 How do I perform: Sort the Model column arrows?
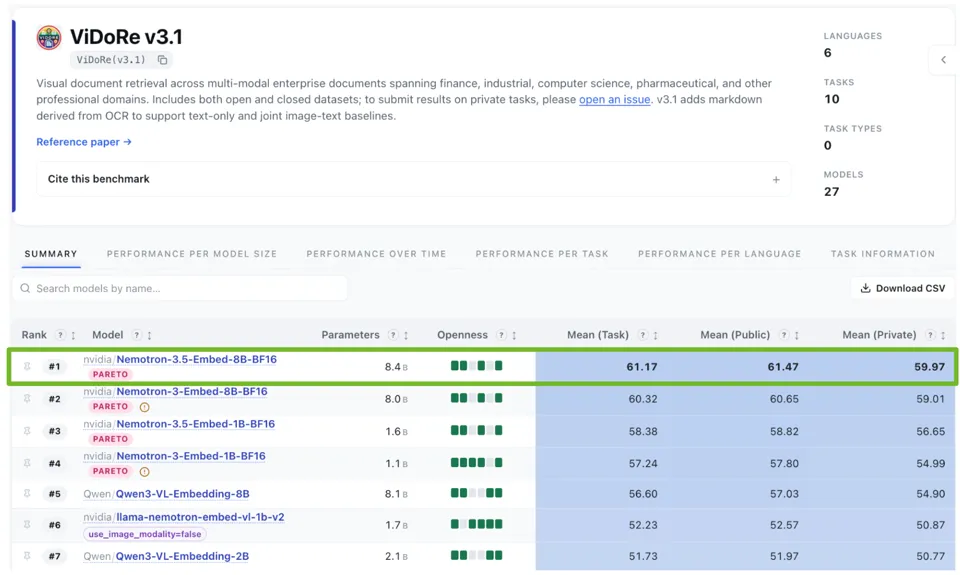(149, 336)
